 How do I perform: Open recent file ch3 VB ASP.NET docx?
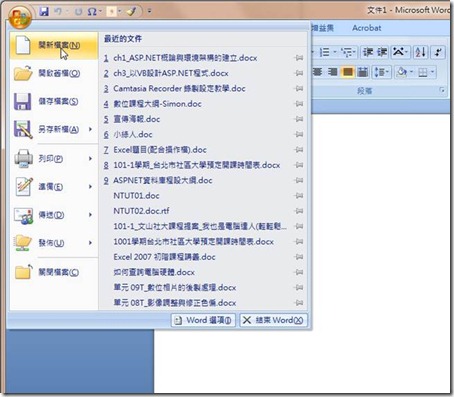pos(203,73)
